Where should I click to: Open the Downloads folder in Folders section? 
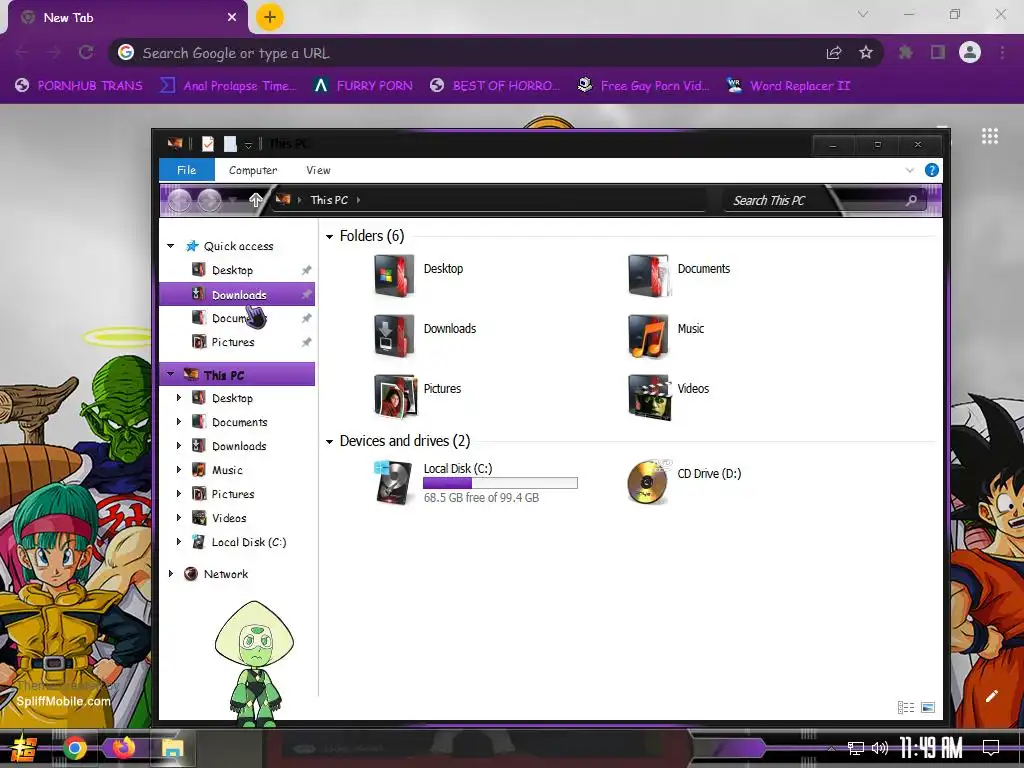pyautogui.click(x=394, y=336)
